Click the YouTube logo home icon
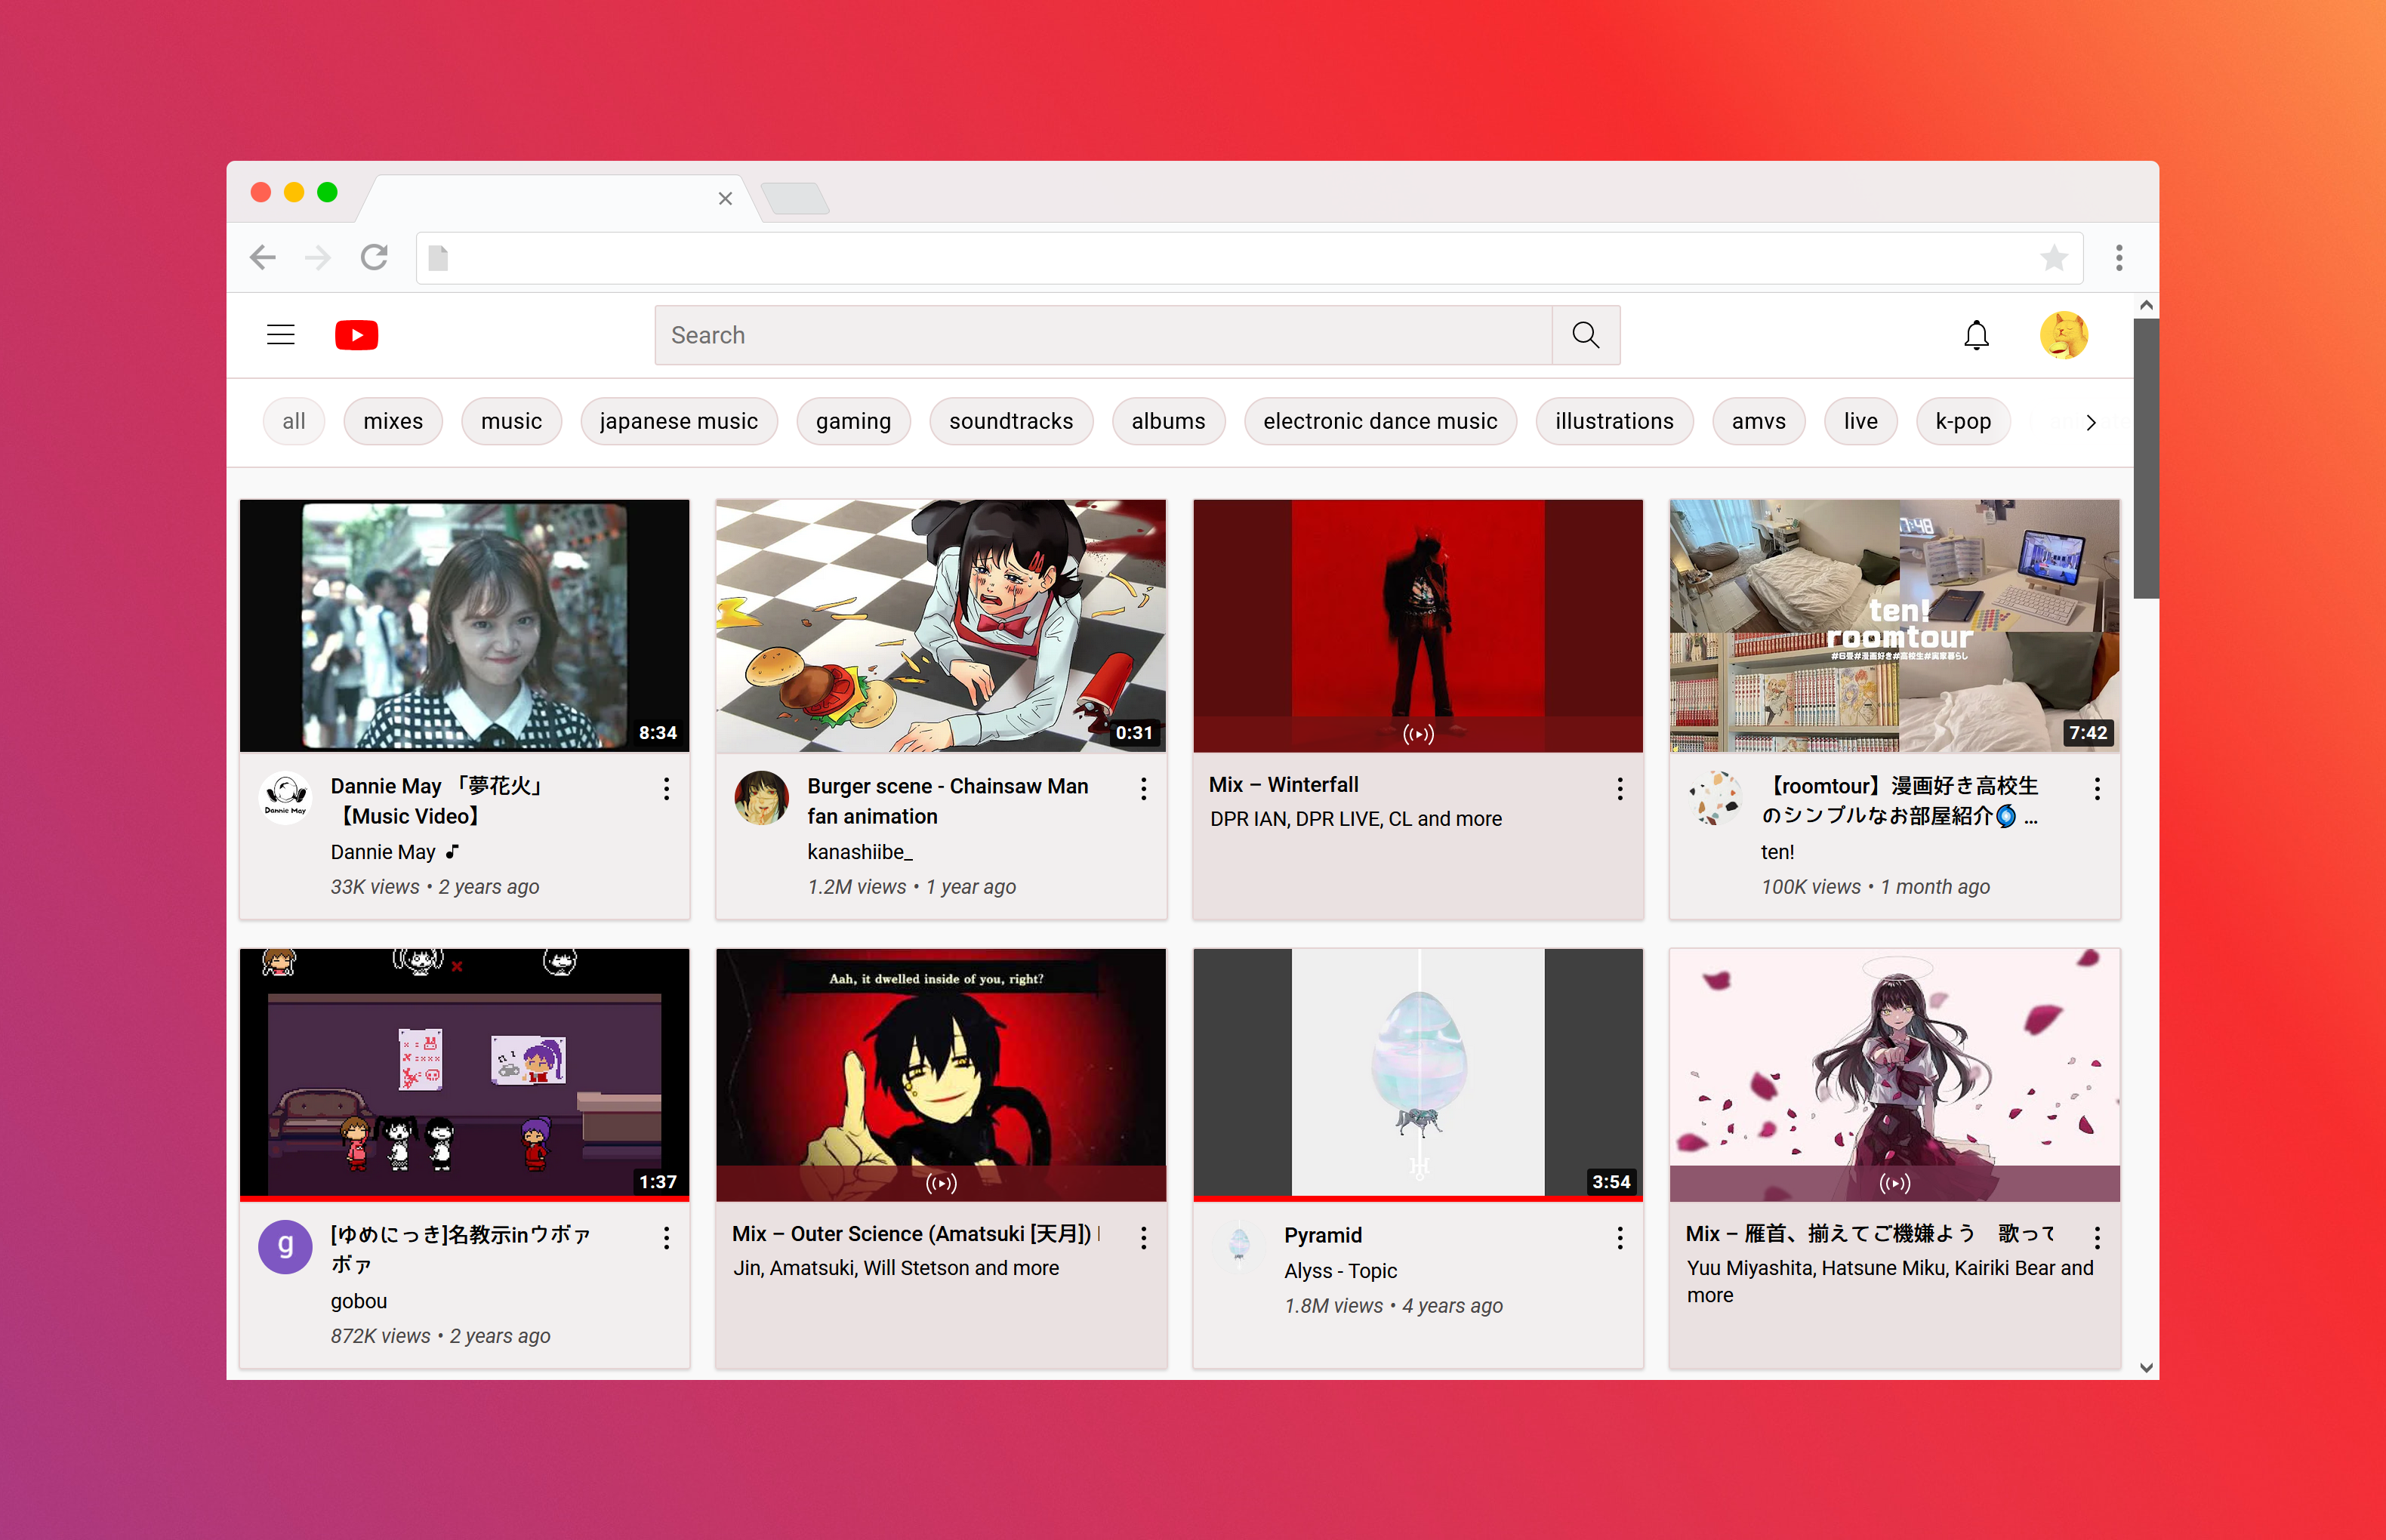Image resolution: width=2386 pixels, height=1540 pixels. [x=356, y=335]
